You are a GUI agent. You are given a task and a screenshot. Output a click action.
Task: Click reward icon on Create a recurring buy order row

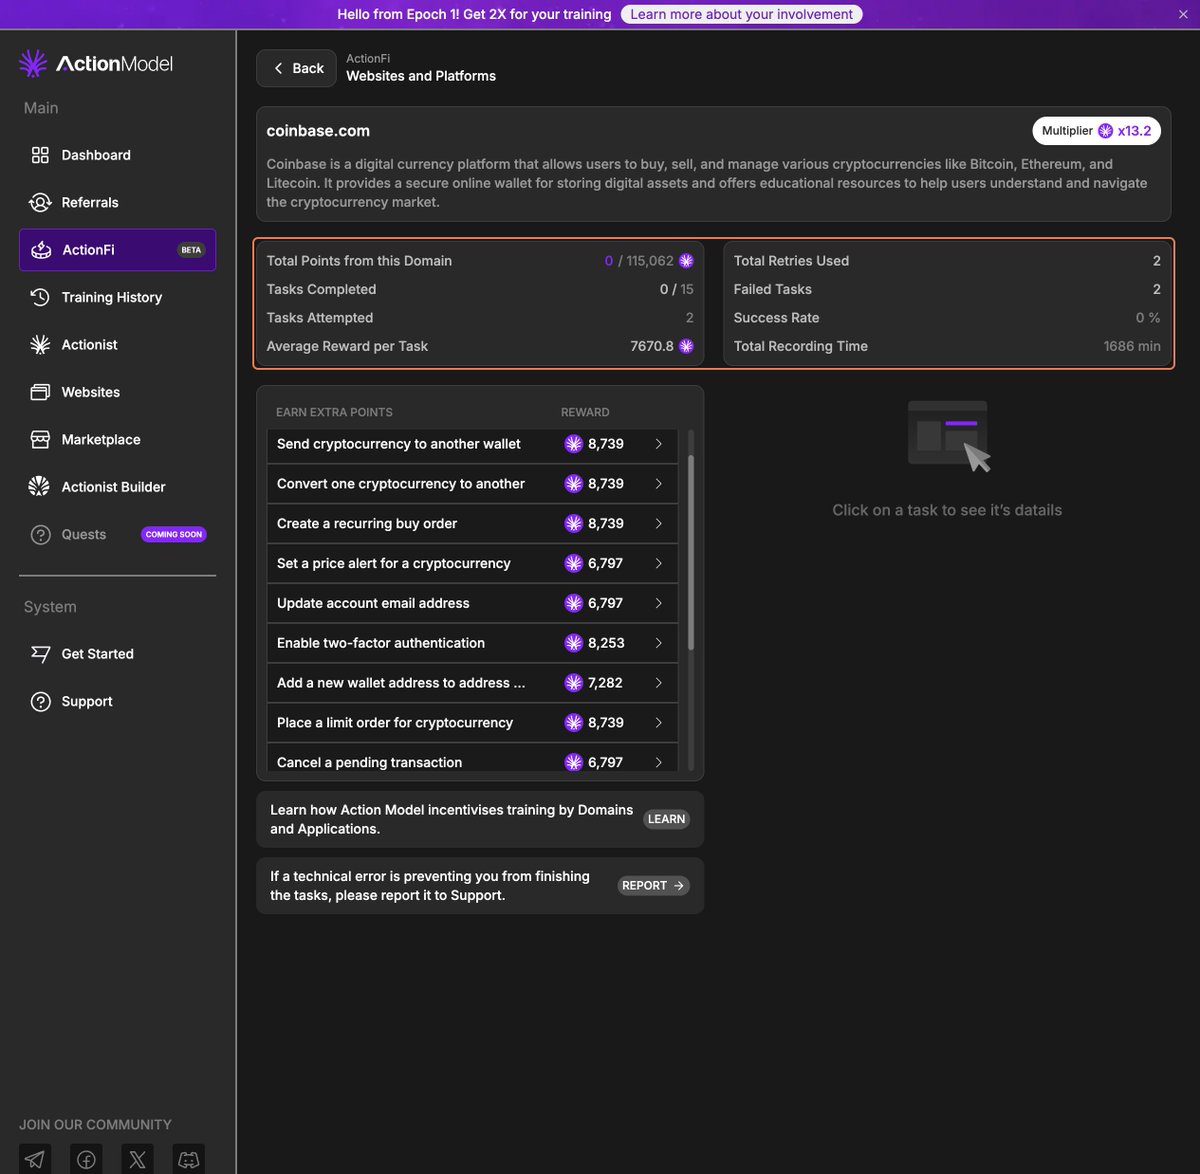click(573, 524)
